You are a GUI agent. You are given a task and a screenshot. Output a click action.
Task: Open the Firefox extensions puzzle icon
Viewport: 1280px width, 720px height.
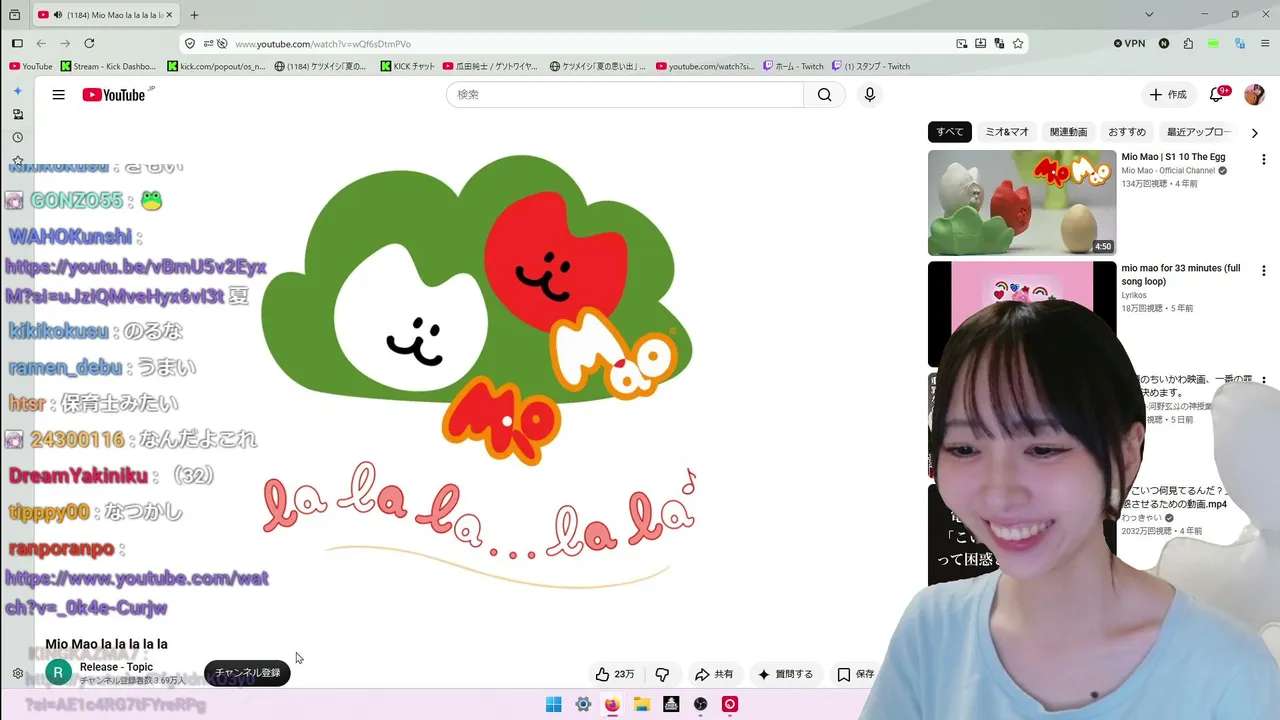click(1188, 44)
